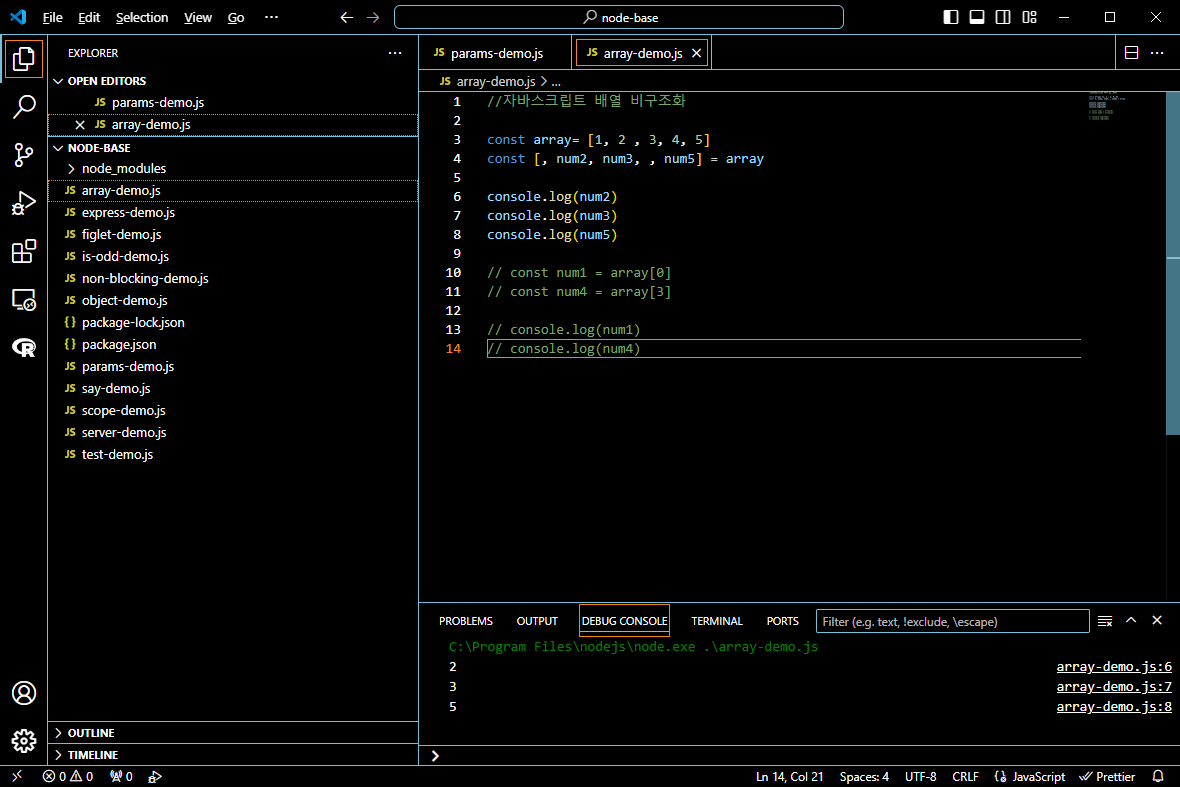Maximize the panel with the chevron up

[1131, 621]
